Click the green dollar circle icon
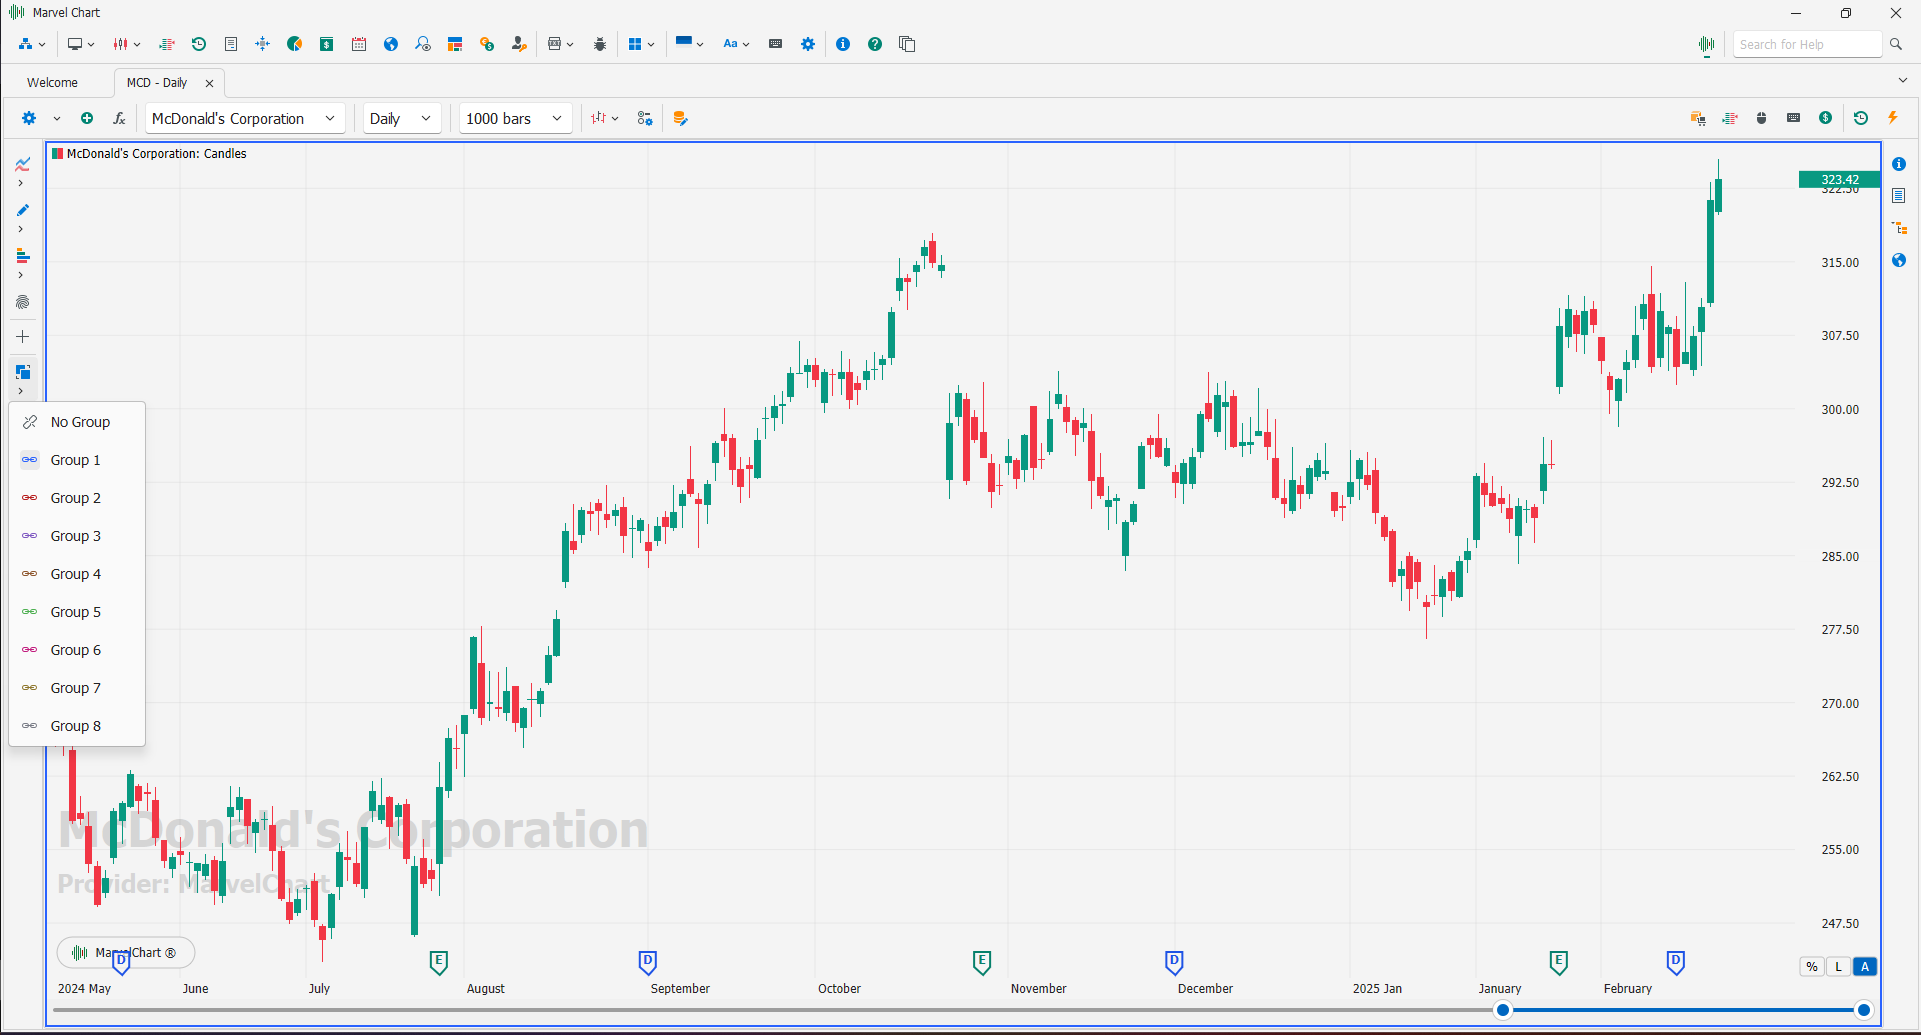 [x=1826, y=118]
